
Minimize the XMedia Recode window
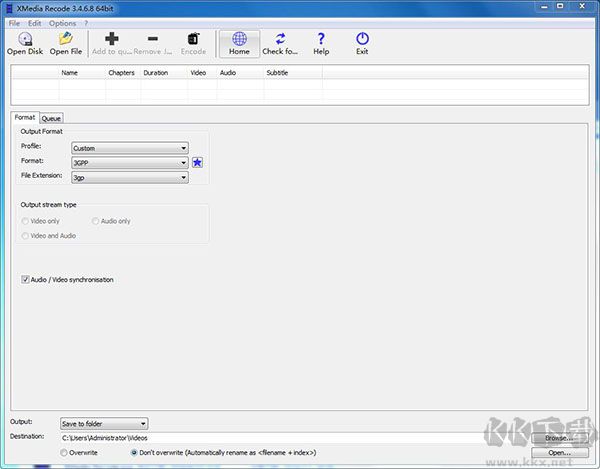(544, 7)
